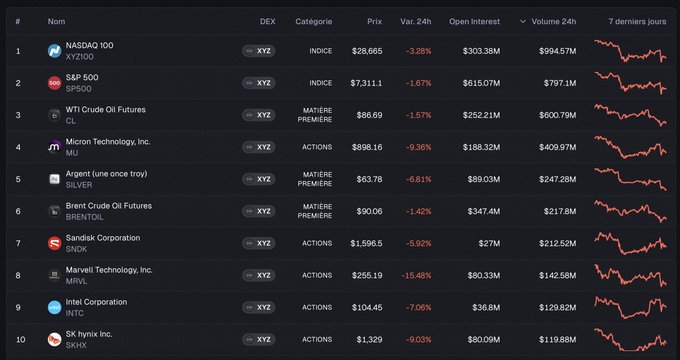Click the $994.57M volume value
Viewport: 680px width, 360px height.
tap(558, 51)
